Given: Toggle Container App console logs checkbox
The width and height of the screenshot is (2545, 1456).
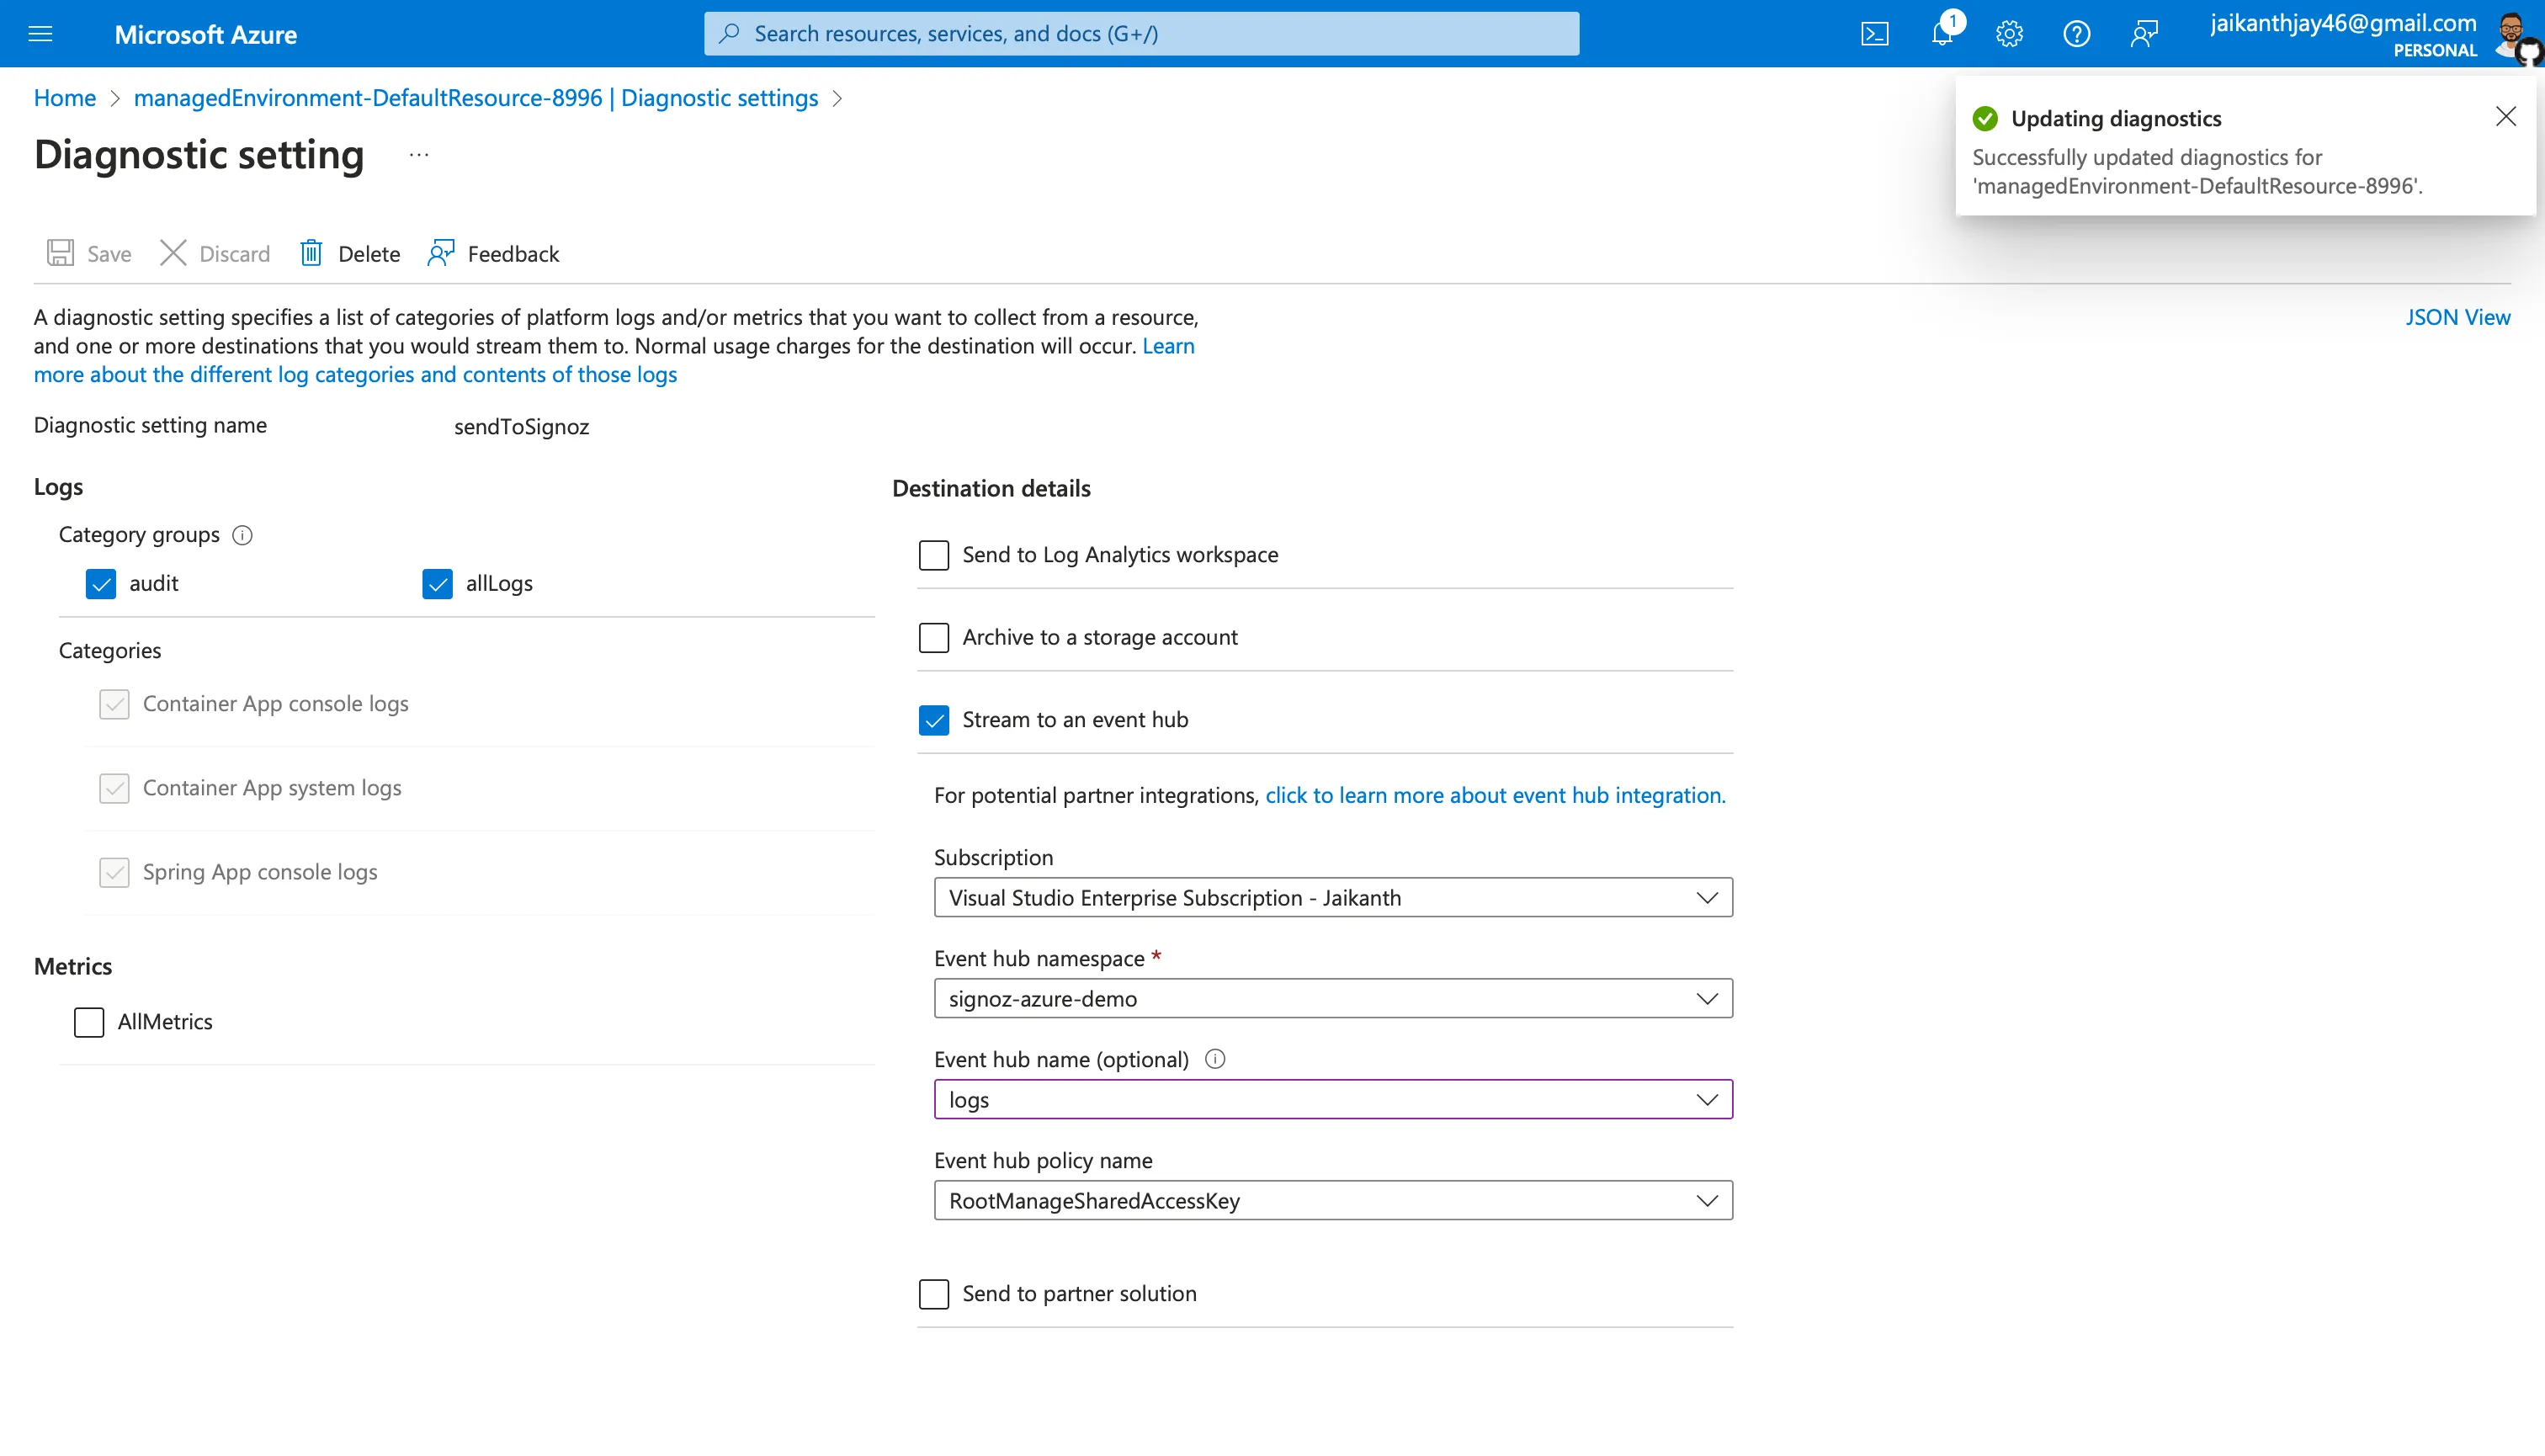Looking at the screenshot, I should tap(114, 704).
